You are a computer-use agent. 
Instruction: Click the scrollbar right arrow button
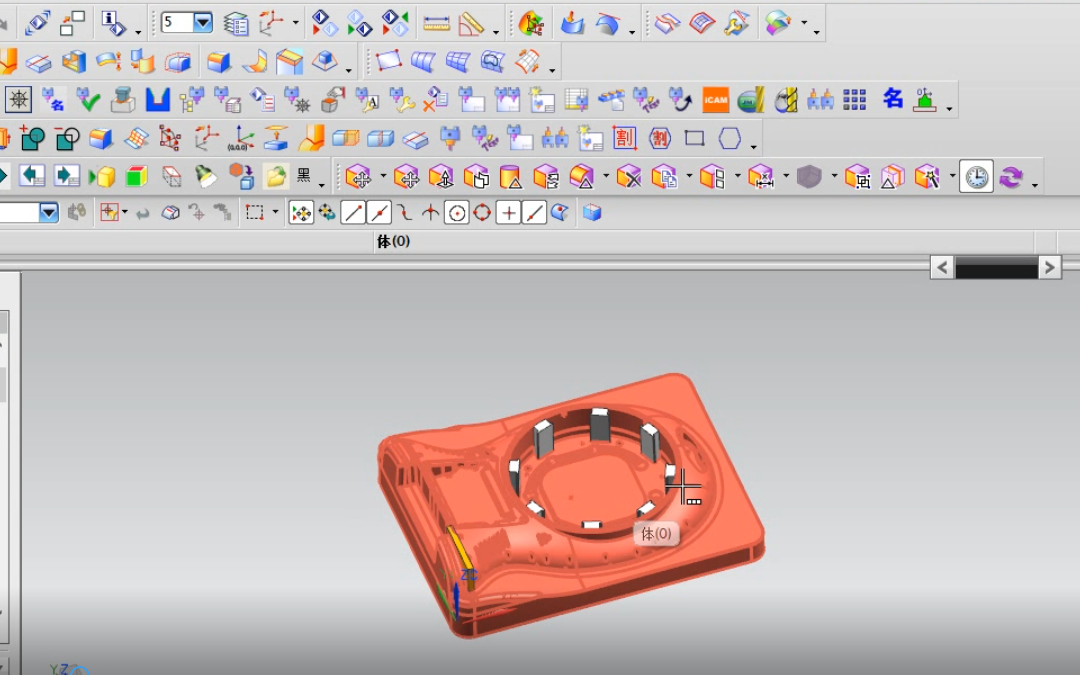(1050, 267)
